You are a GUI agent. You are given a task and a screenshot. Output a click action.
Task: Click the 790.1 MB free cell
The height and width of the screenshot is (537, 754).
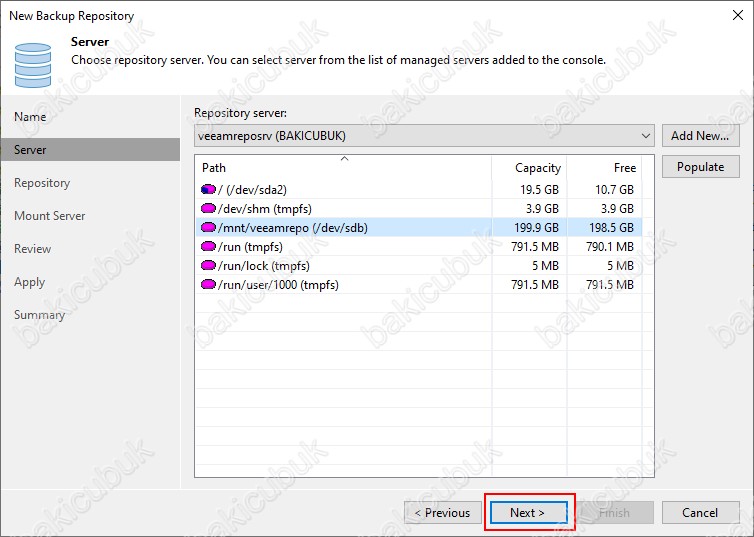pyautogui.click(x=604, y=246)
